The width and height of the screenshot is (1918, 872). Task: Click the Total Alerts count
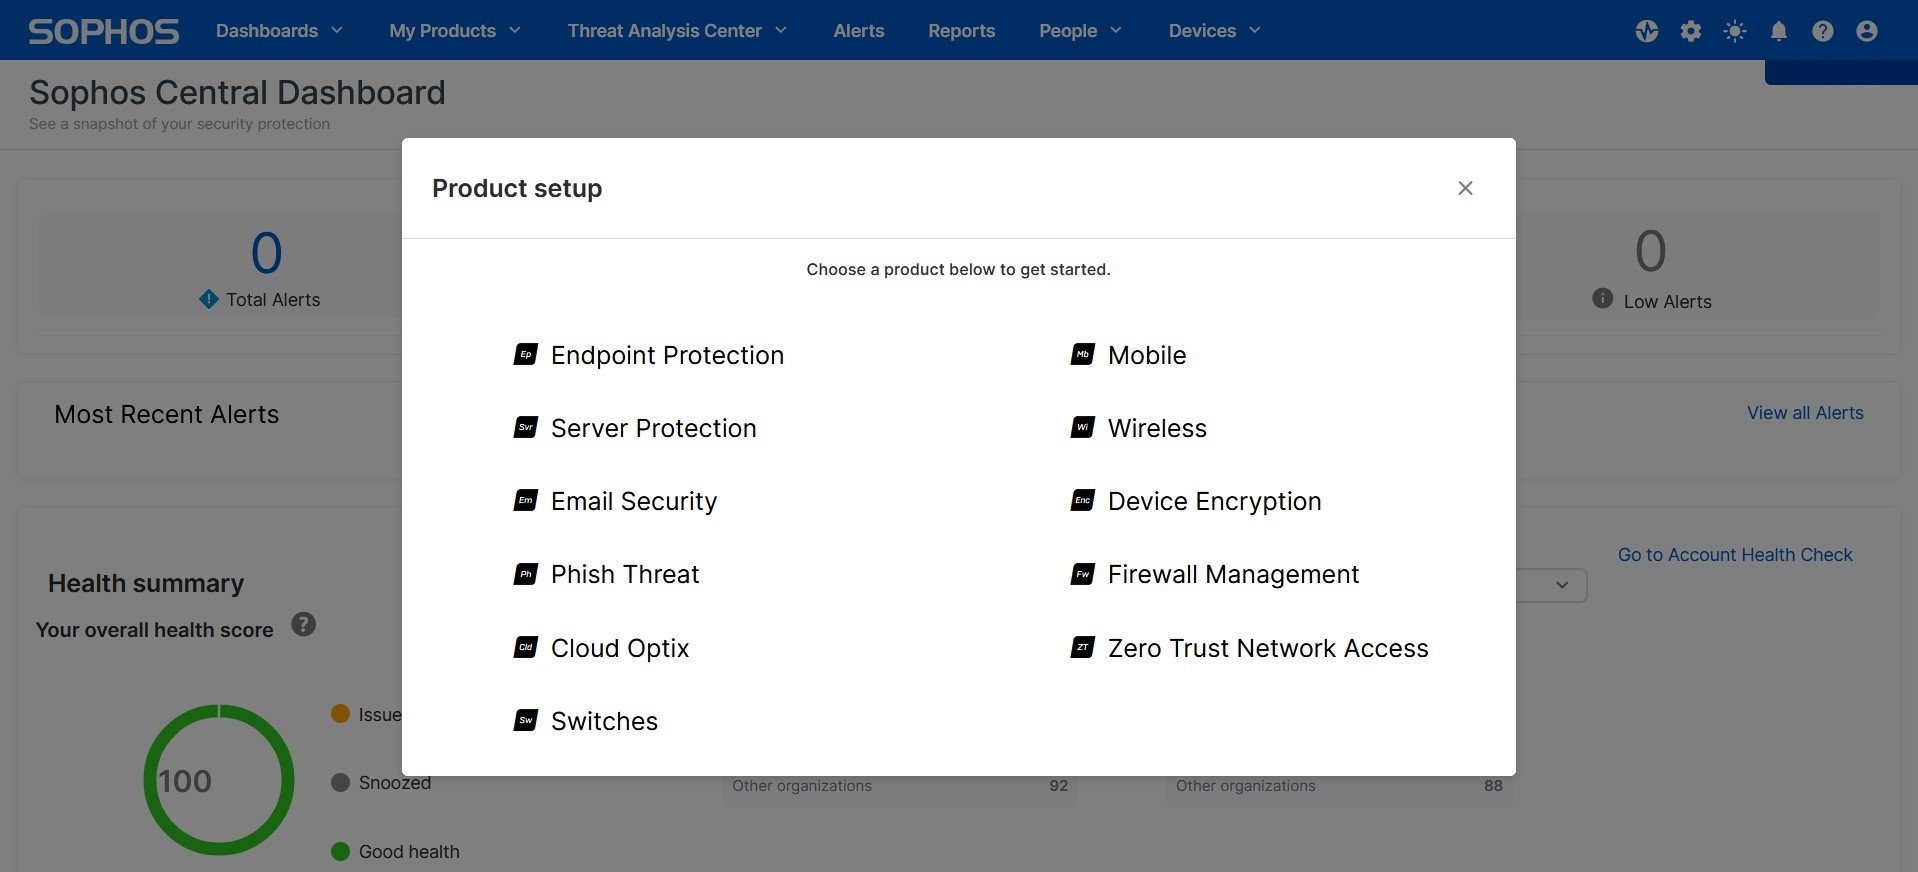[x=266, y=252]
